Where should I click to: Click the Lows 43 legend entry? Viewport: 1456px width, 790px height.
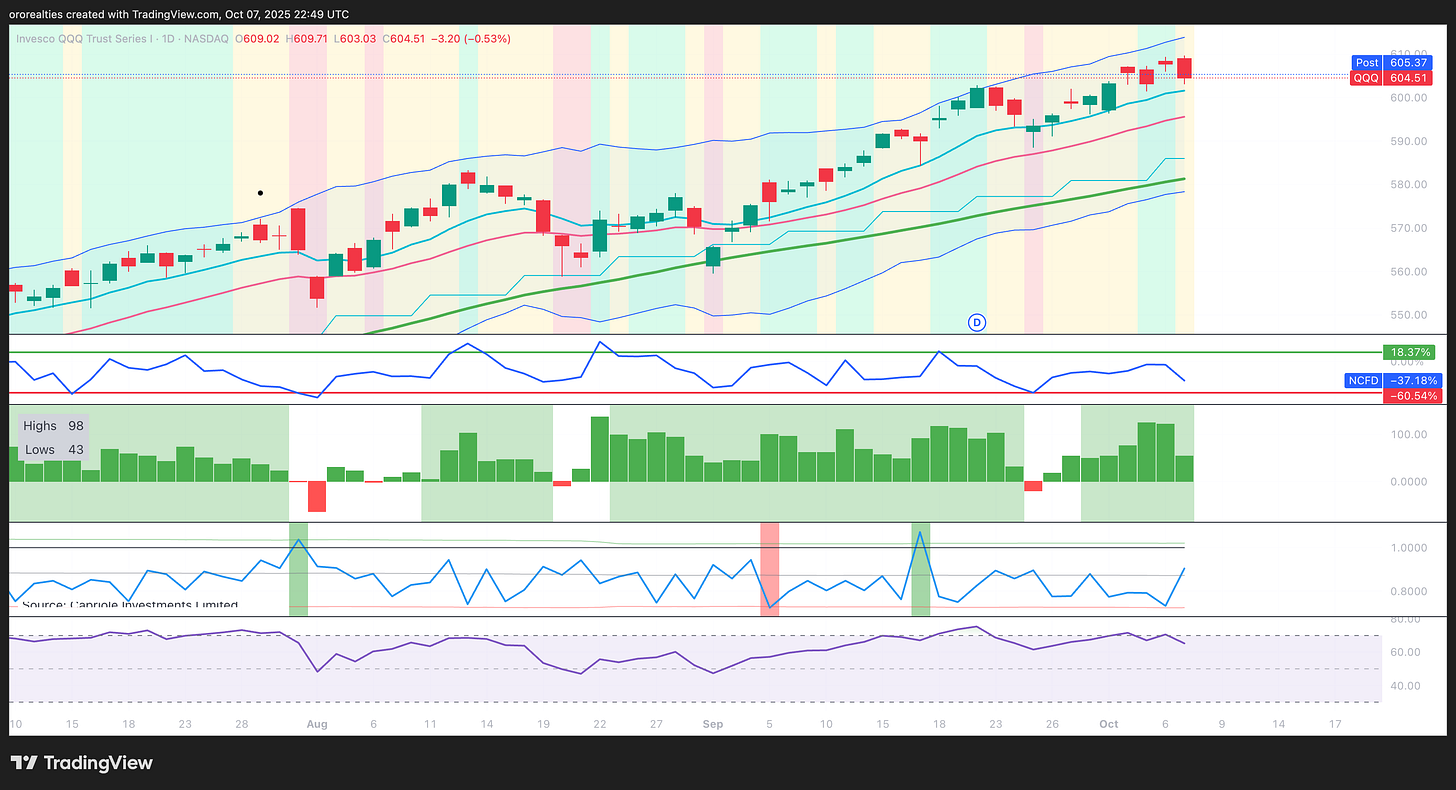point(54,450)
